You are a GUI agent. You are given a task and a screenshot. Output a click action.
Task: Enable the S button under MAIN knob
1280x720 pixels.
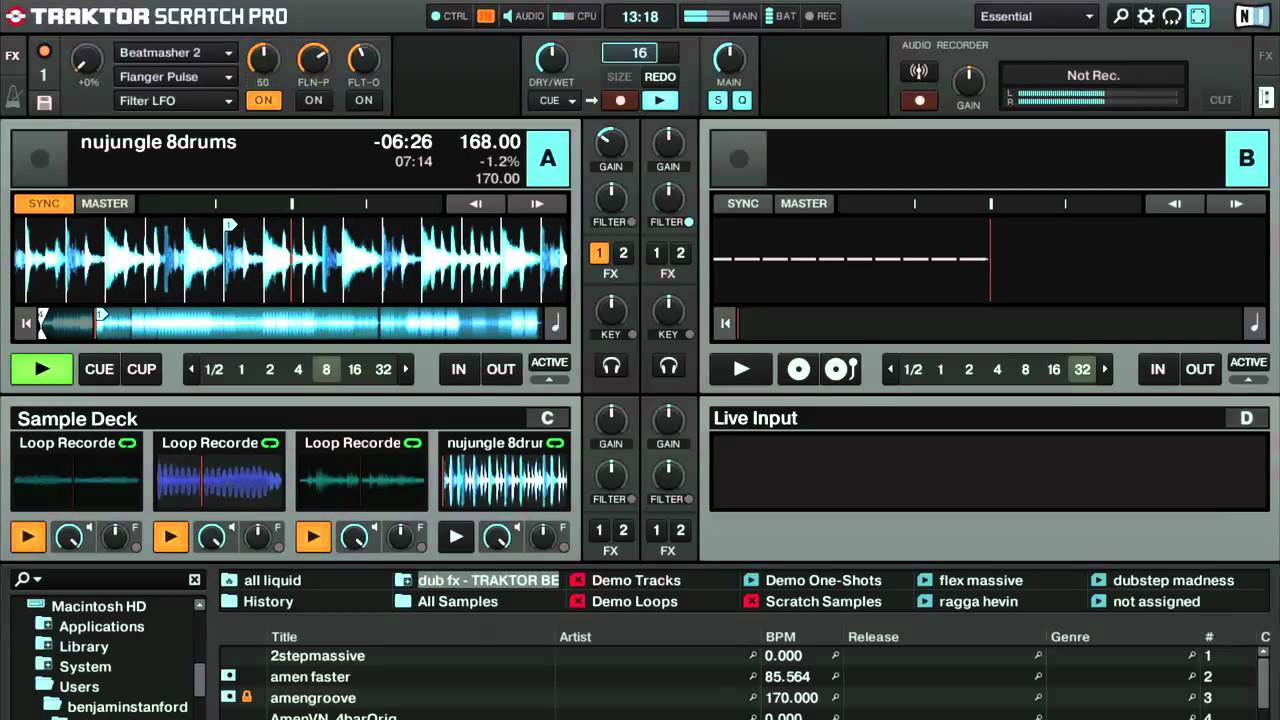point(718,100)
